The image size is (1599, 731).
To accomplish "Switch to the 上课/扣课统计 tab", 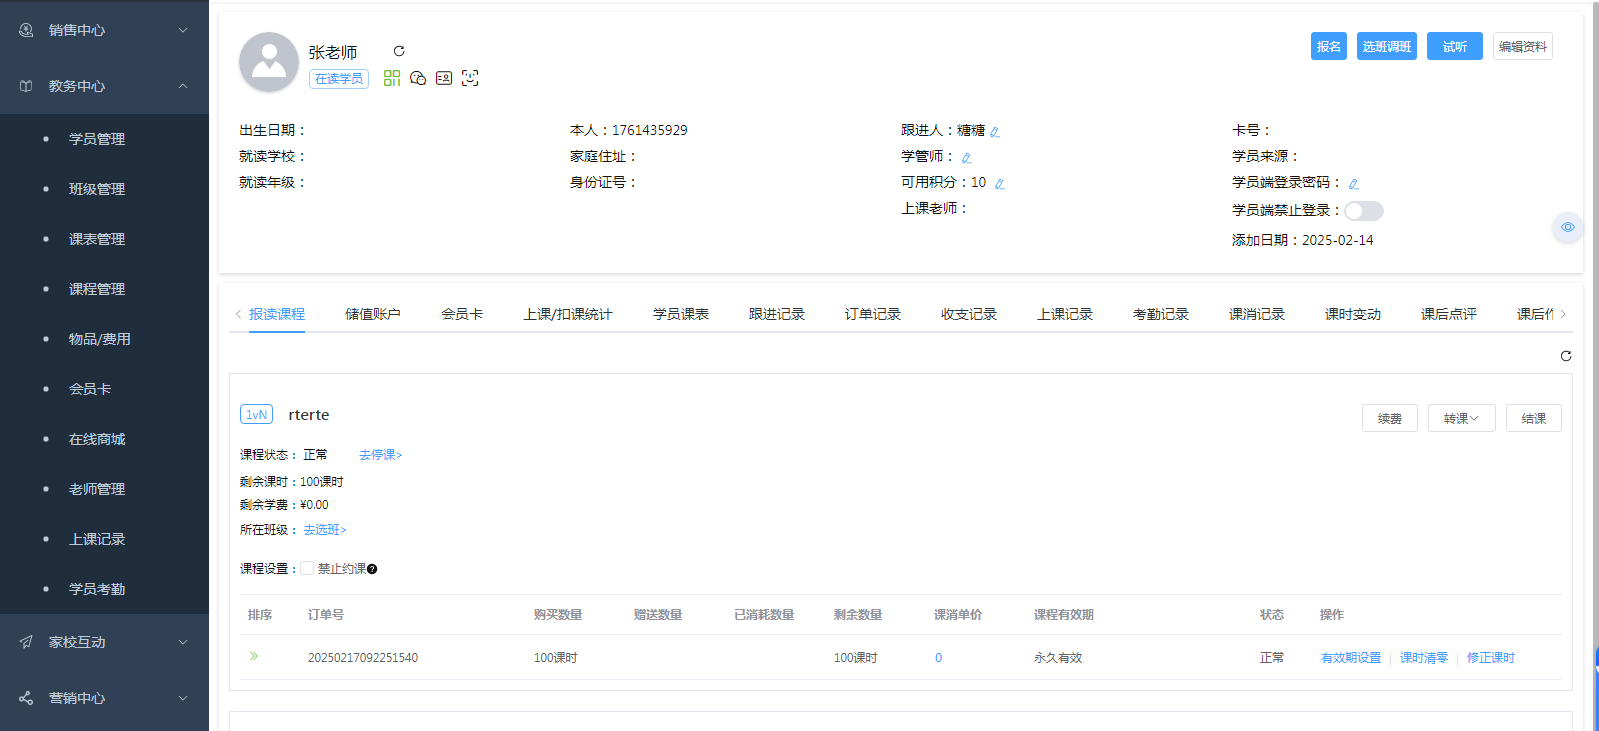I will 568,314.
